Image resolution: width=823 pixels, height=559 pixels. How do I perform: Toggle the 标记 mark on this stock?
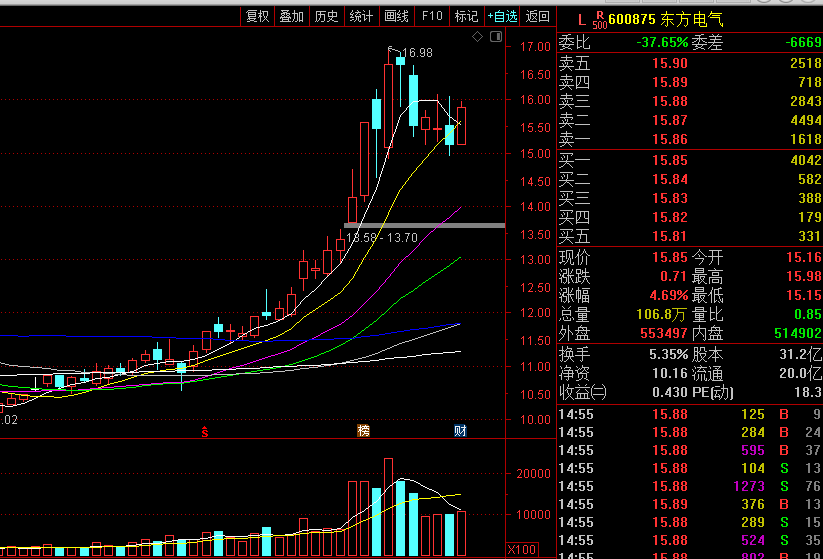[466, 16]
